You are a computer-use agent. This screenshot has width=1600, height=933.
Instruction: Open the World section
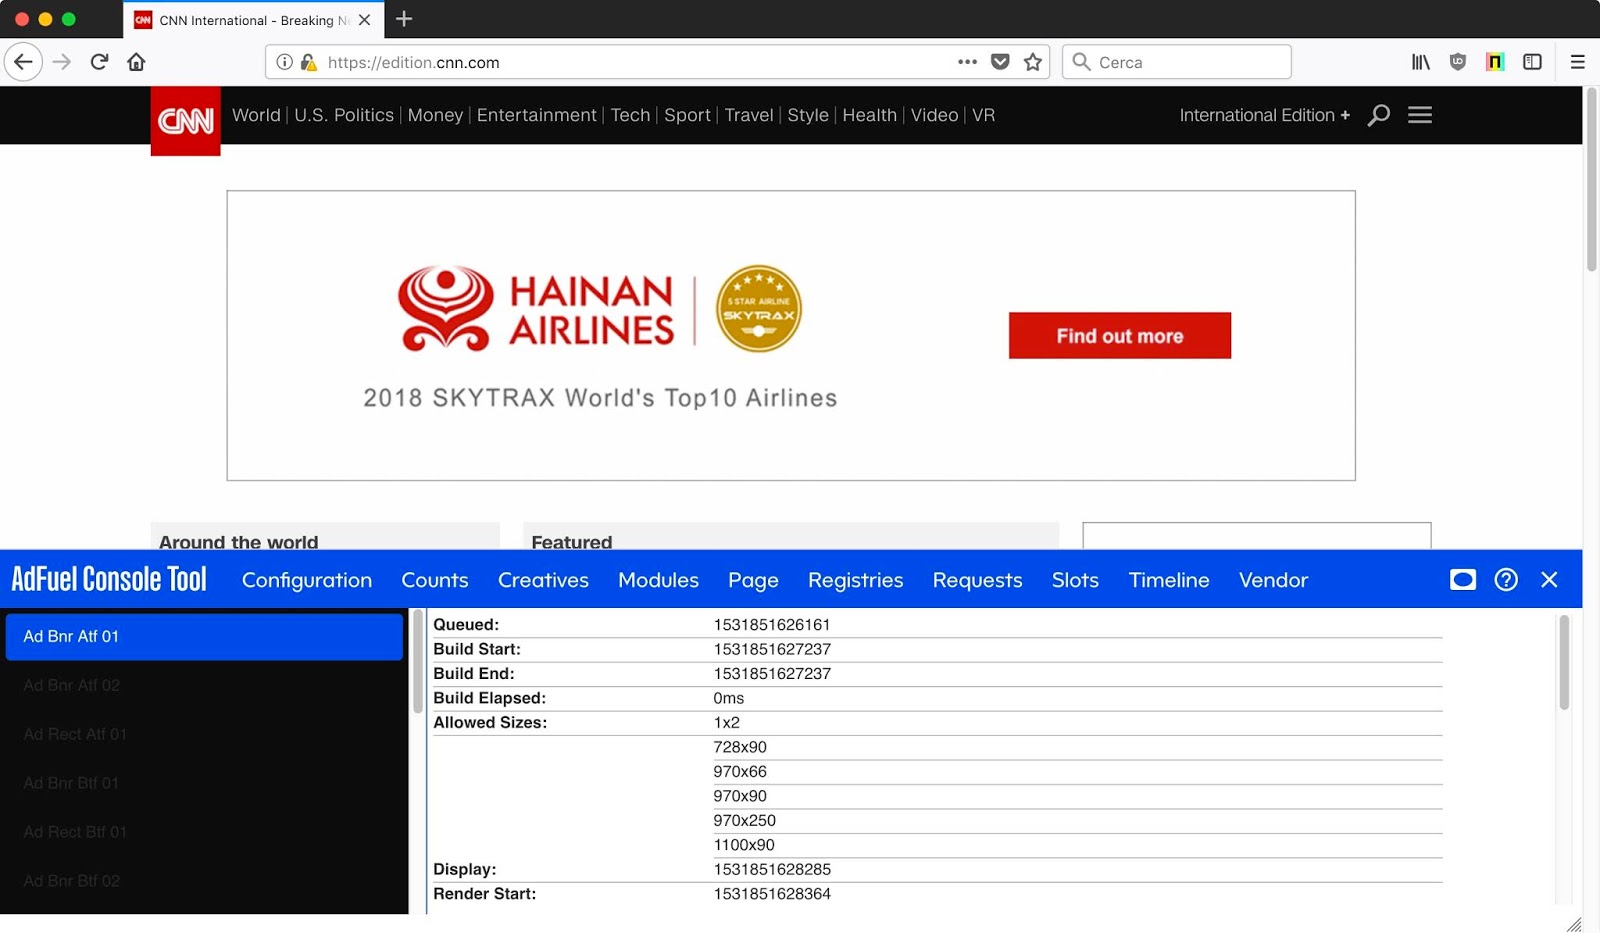(x=256, y=115)
